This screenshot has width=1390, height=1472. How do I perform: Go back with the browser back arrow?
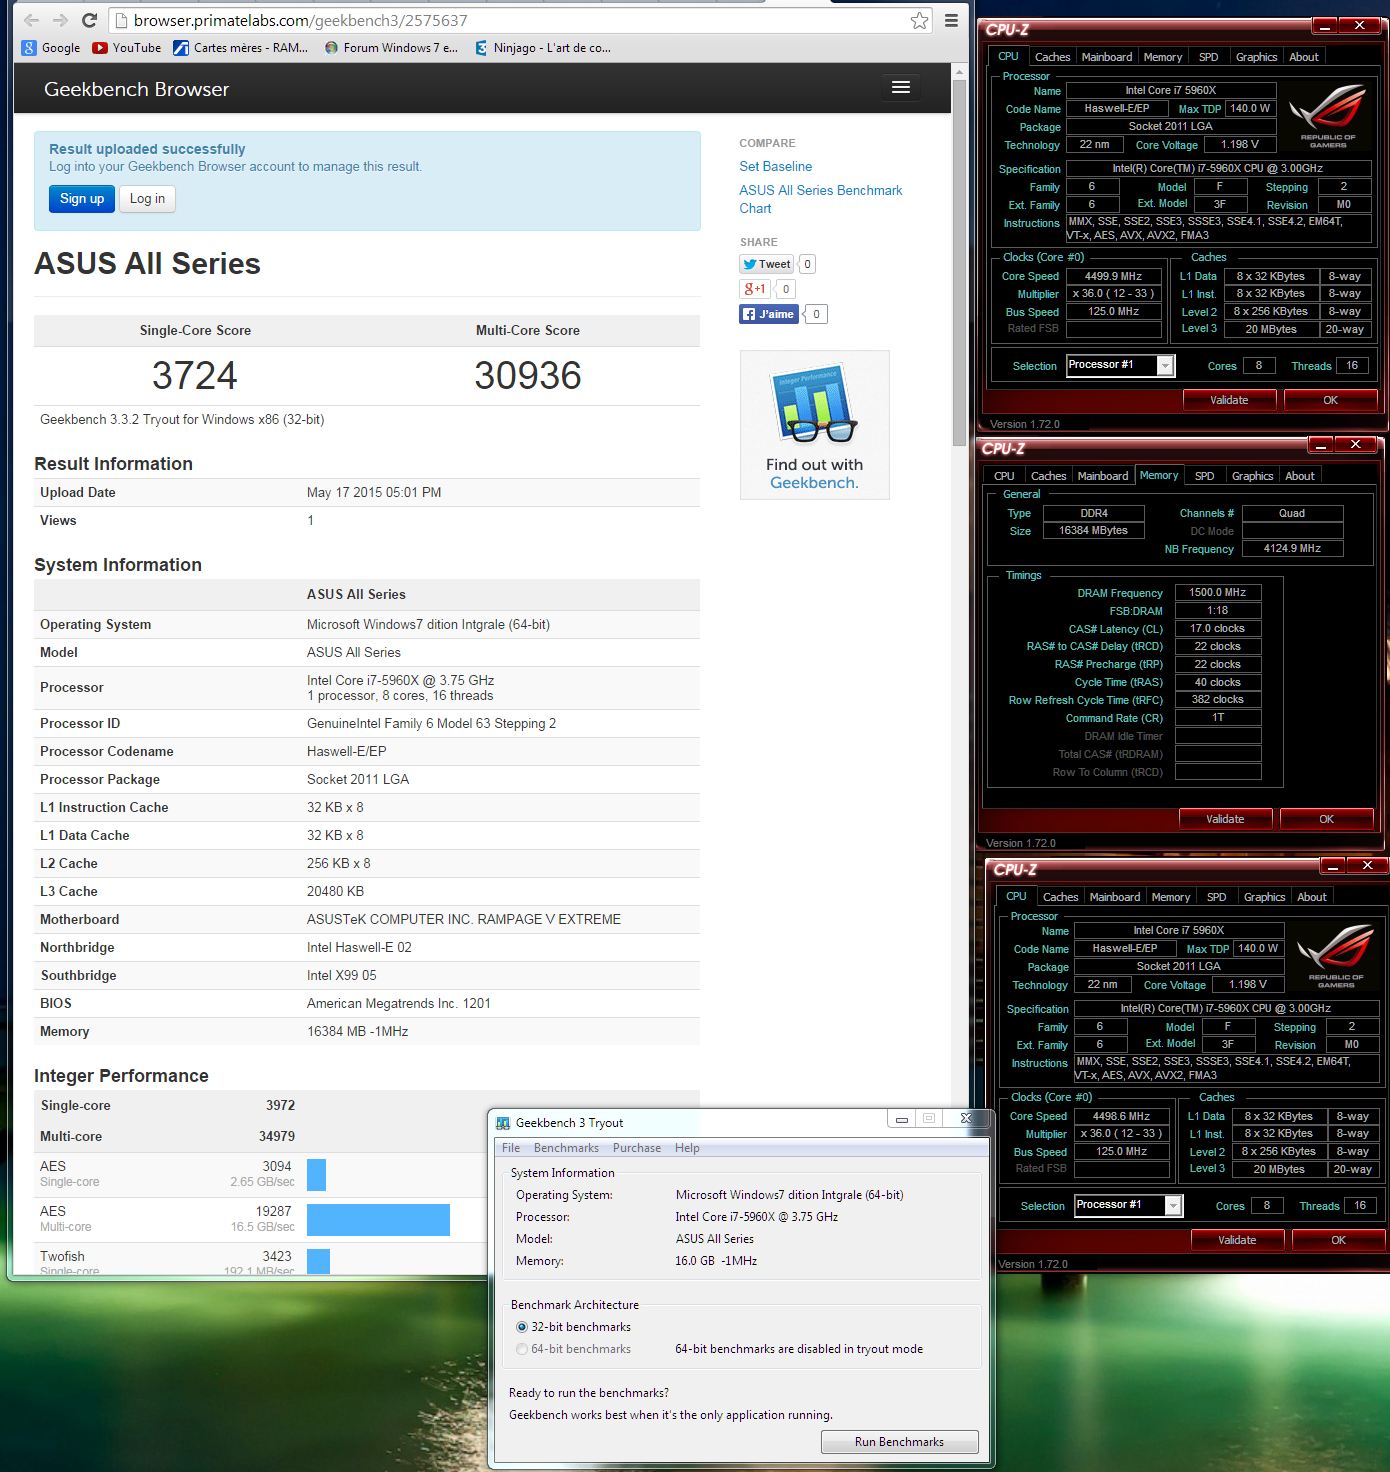tap(31, 20)
